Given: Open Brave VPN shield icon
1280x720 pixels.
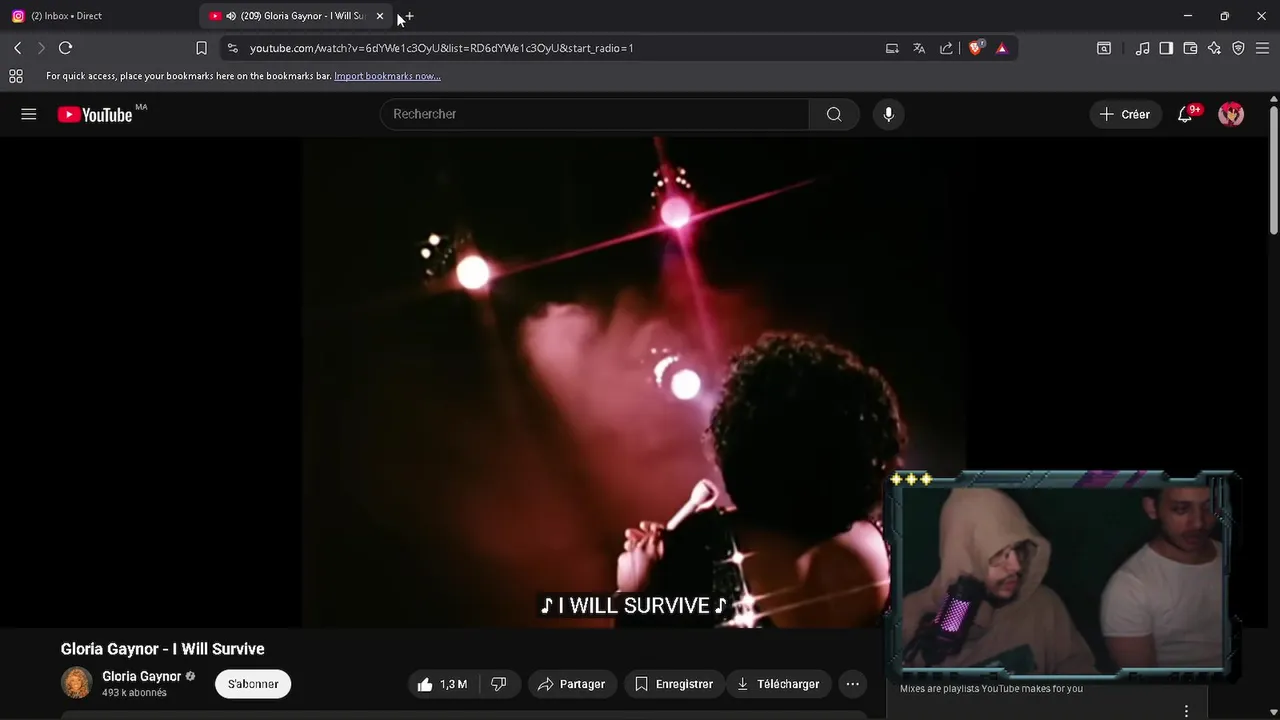Looking at the screenshot, I should [1238, 48].
